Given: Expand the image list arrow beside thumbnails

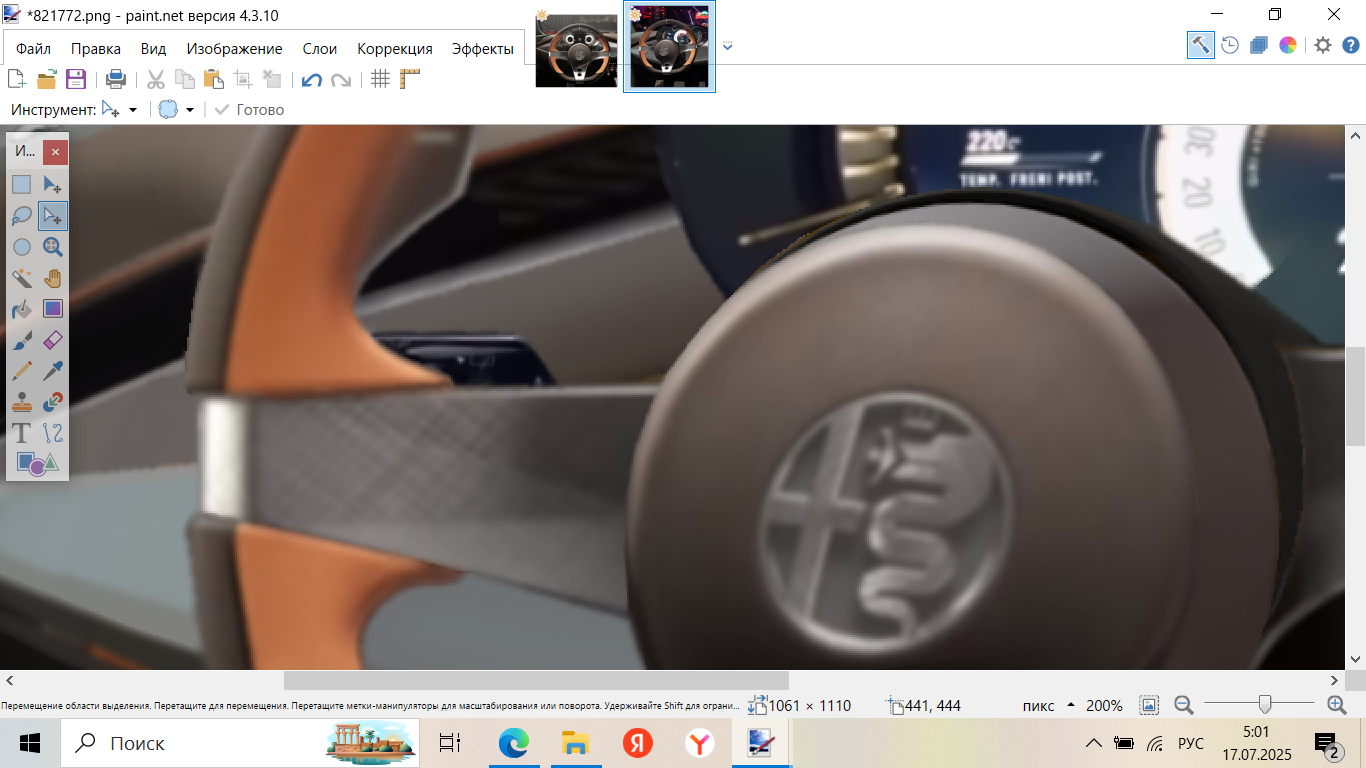Looking at the screenshot, I should click(x=727, y=46).
